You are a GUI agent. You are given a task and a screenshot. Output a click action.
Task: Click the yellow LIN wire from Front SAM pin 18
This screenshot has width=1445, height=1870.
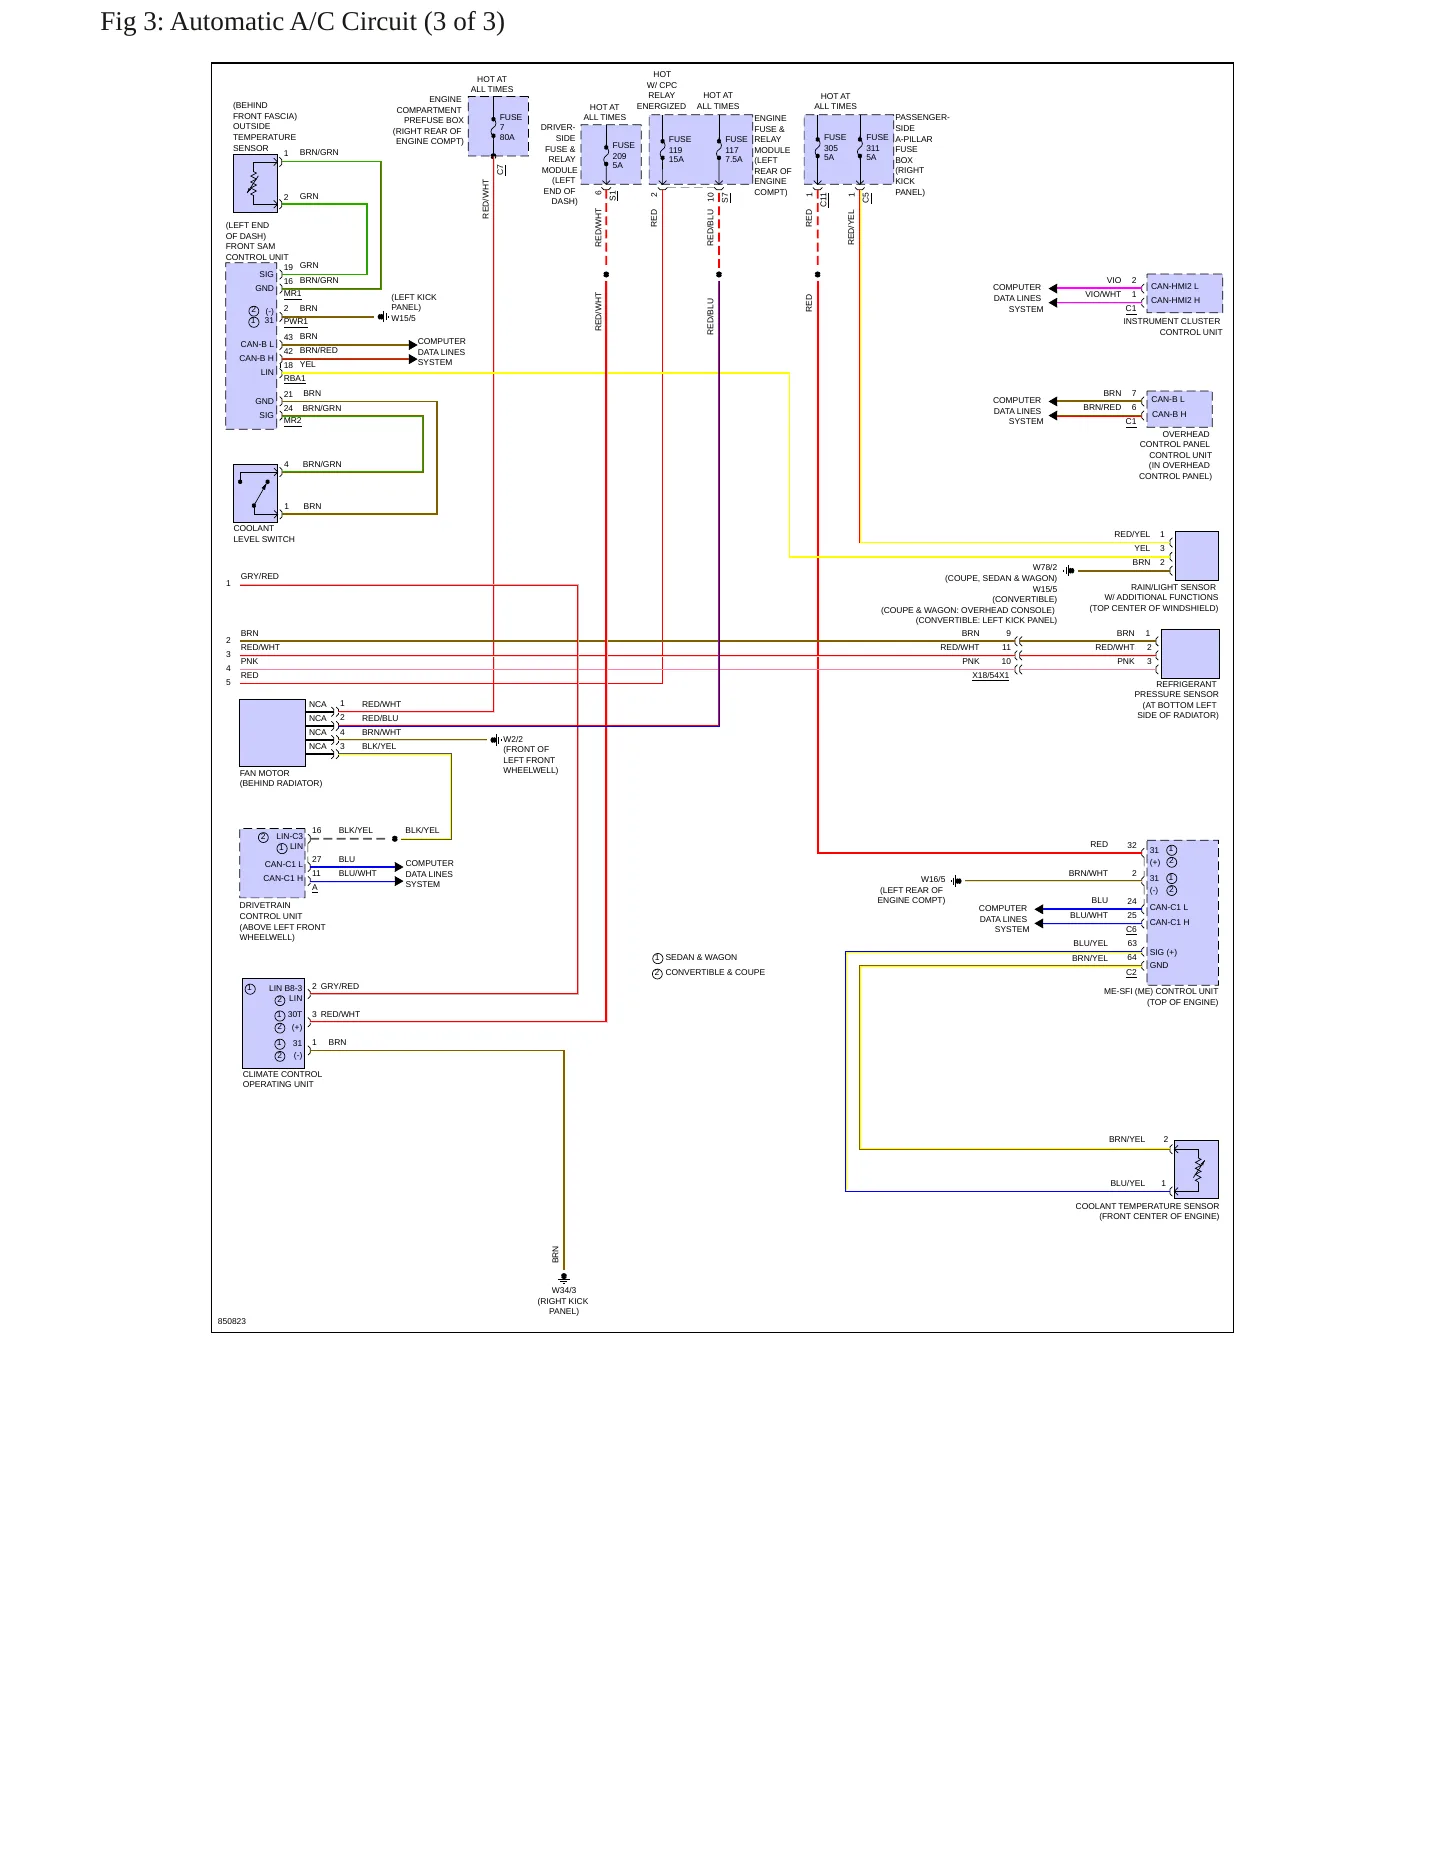tap(536, 373)
